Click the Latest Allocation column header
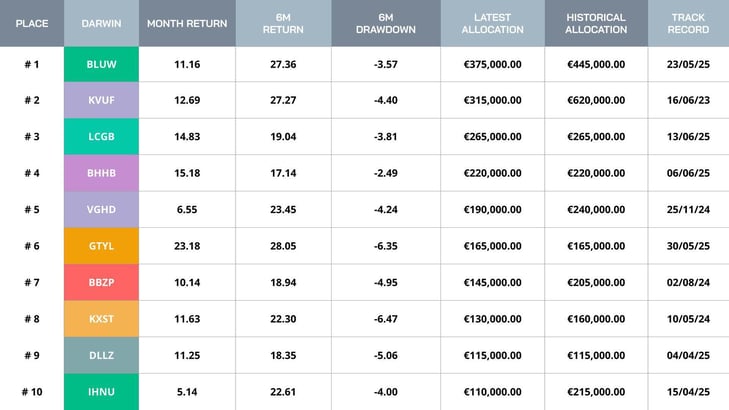This screenshot has height=410, width=729. pos(492,23)
